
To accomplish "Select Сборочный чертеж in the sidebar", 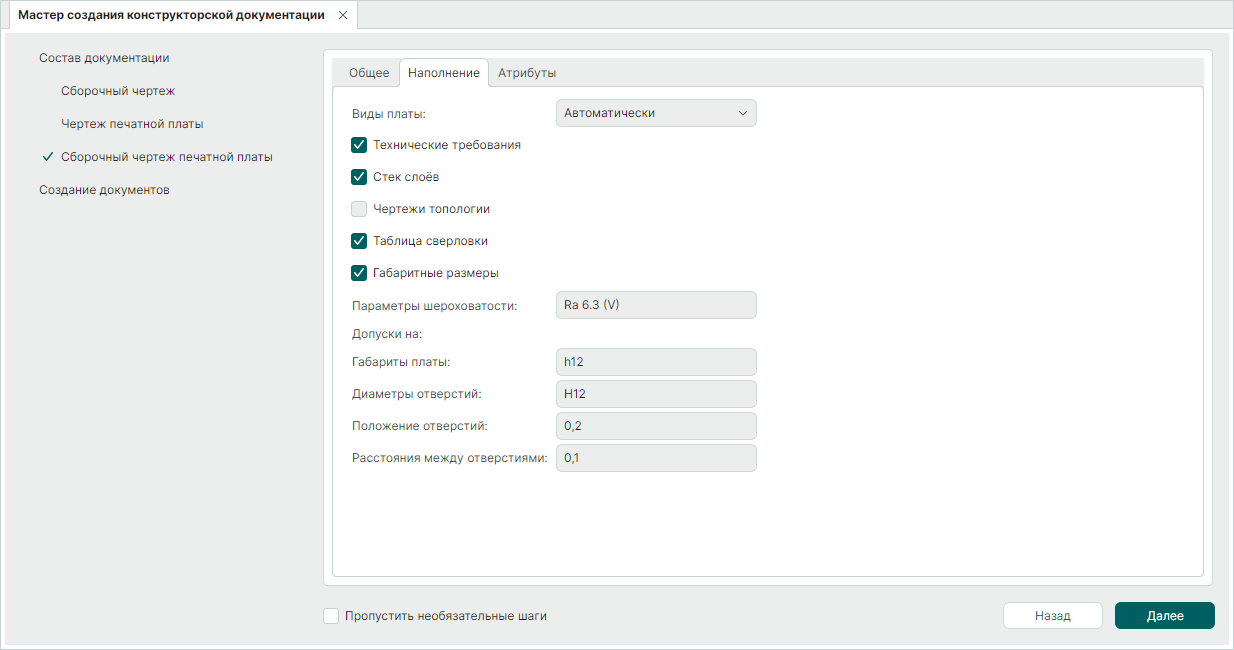I will (x=118, y=91).
